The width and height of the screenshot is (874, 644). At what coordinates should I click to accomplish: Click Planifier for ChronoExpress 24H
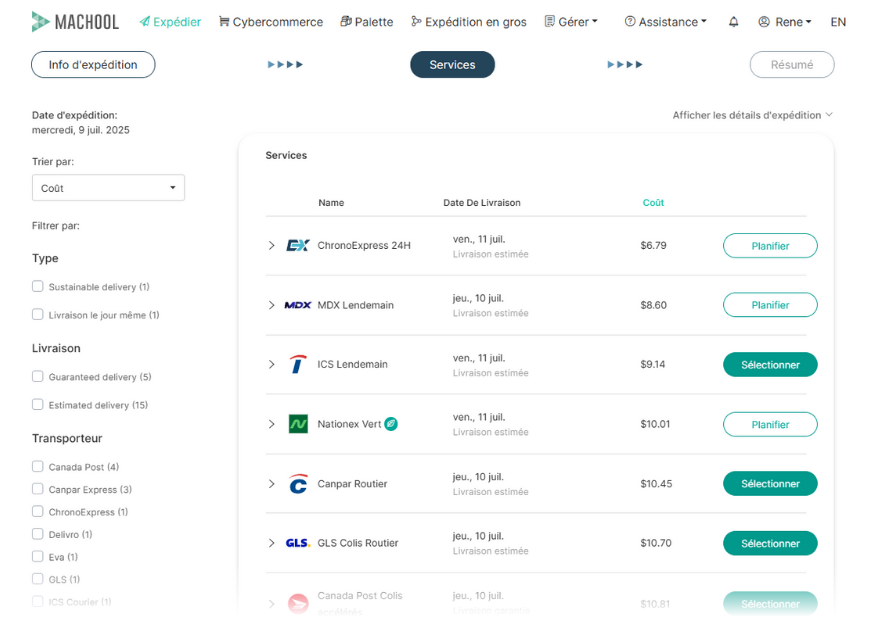770,246
